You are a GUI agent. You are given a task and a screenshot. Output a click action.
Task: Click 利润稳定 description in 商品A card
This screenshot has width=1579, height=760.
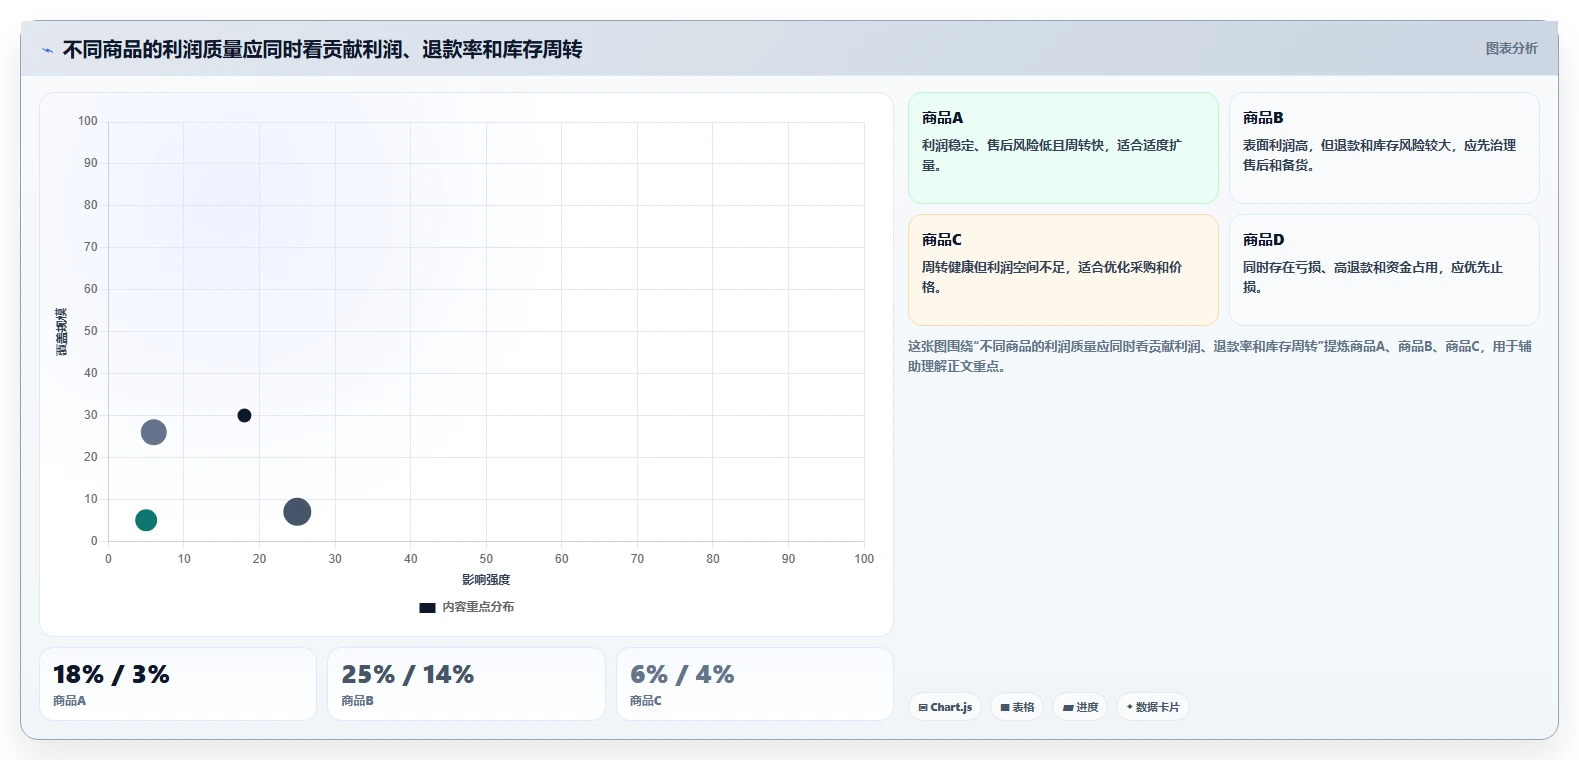(1051, 155)
